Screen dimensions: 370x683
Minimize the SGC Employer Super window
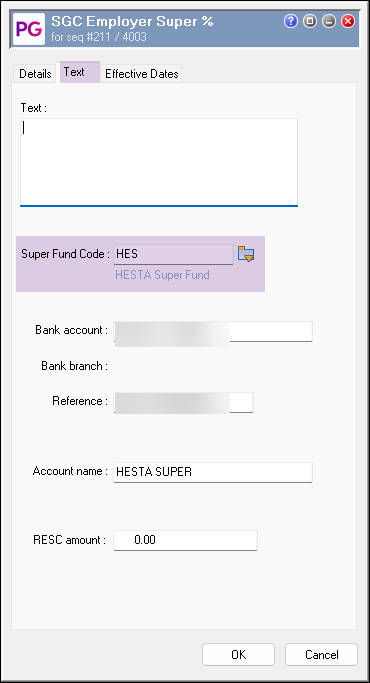329,21
